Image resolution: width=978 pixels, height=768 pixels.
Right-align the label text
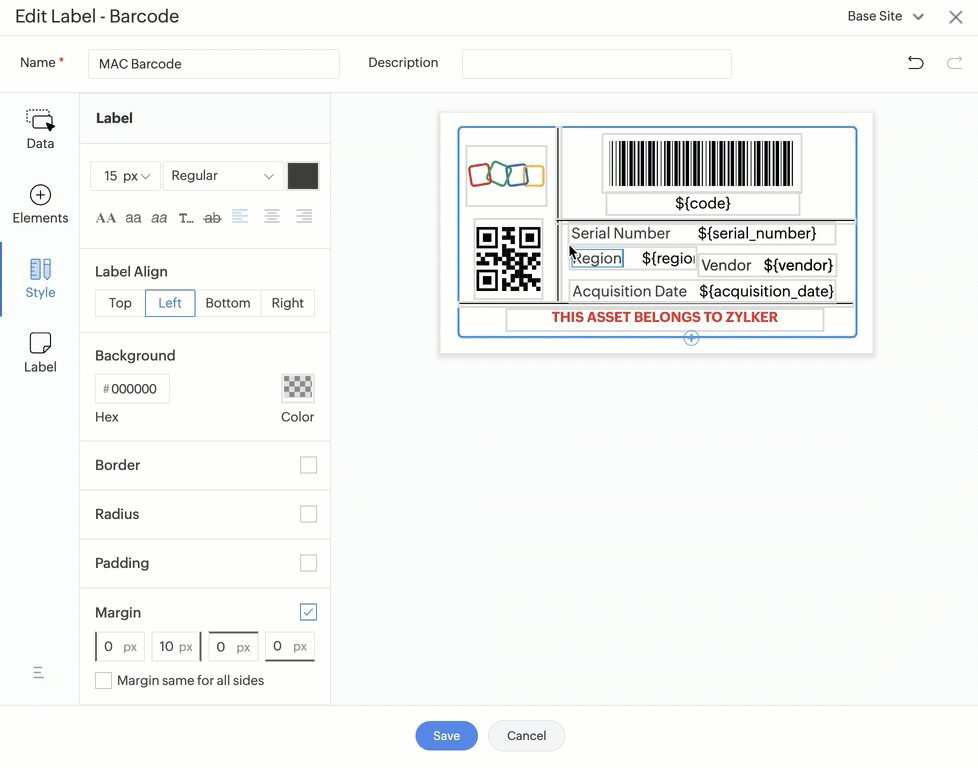304,217
